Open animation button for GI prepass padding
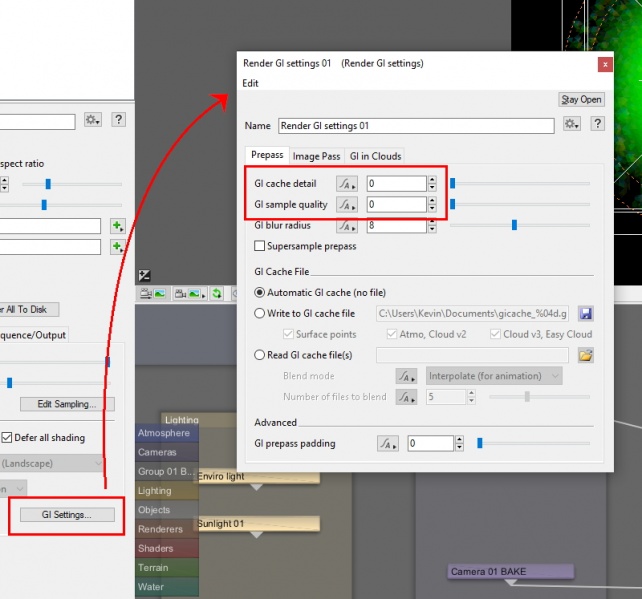 [x=387, y=443]
